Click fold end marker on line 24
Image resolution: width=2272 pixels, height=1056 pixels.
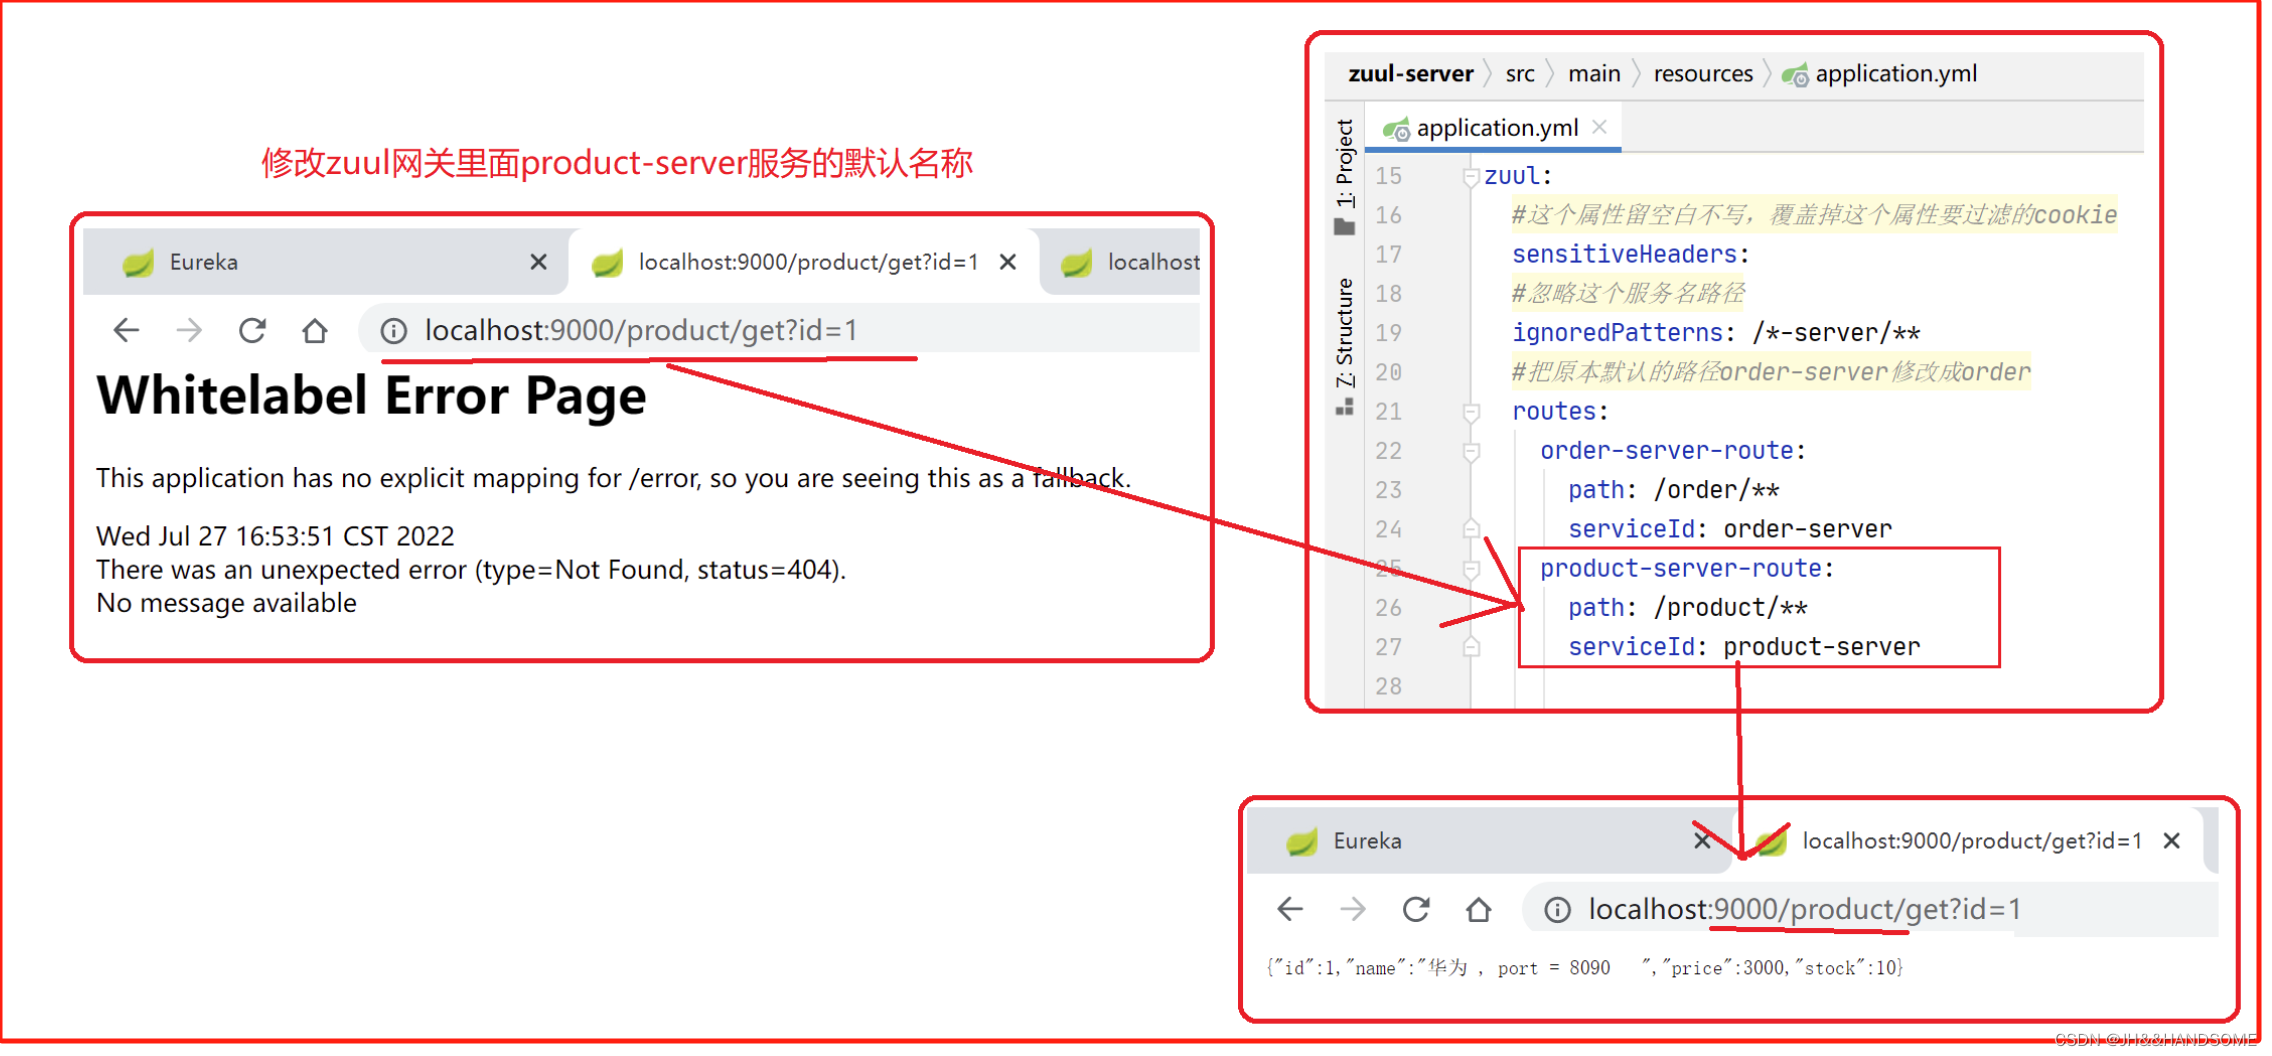click(x=1471, y=529)
